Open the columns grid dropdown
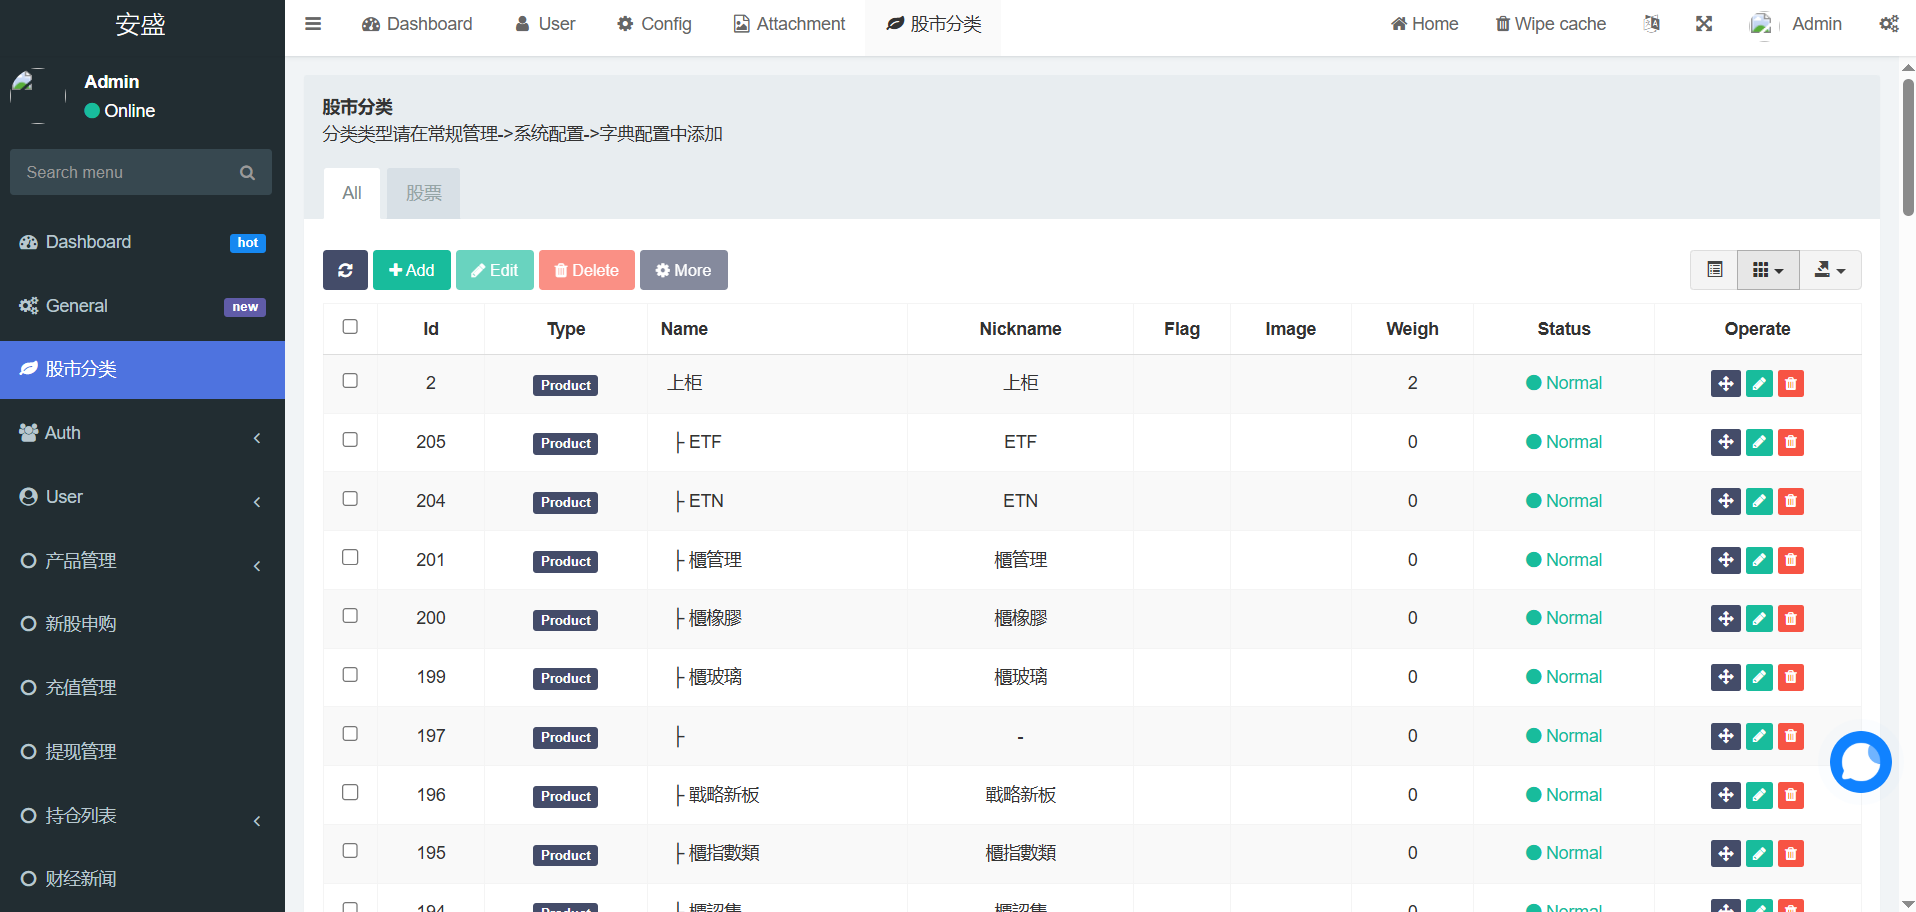The width and height of the screenshot is (1916, 912). (1768, 270)
